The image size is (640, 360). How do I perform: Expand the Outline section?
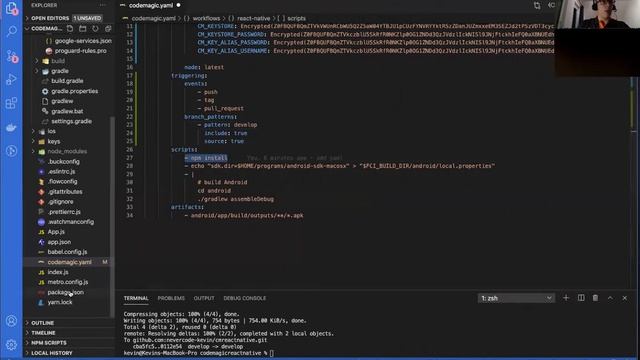point(42,323)
